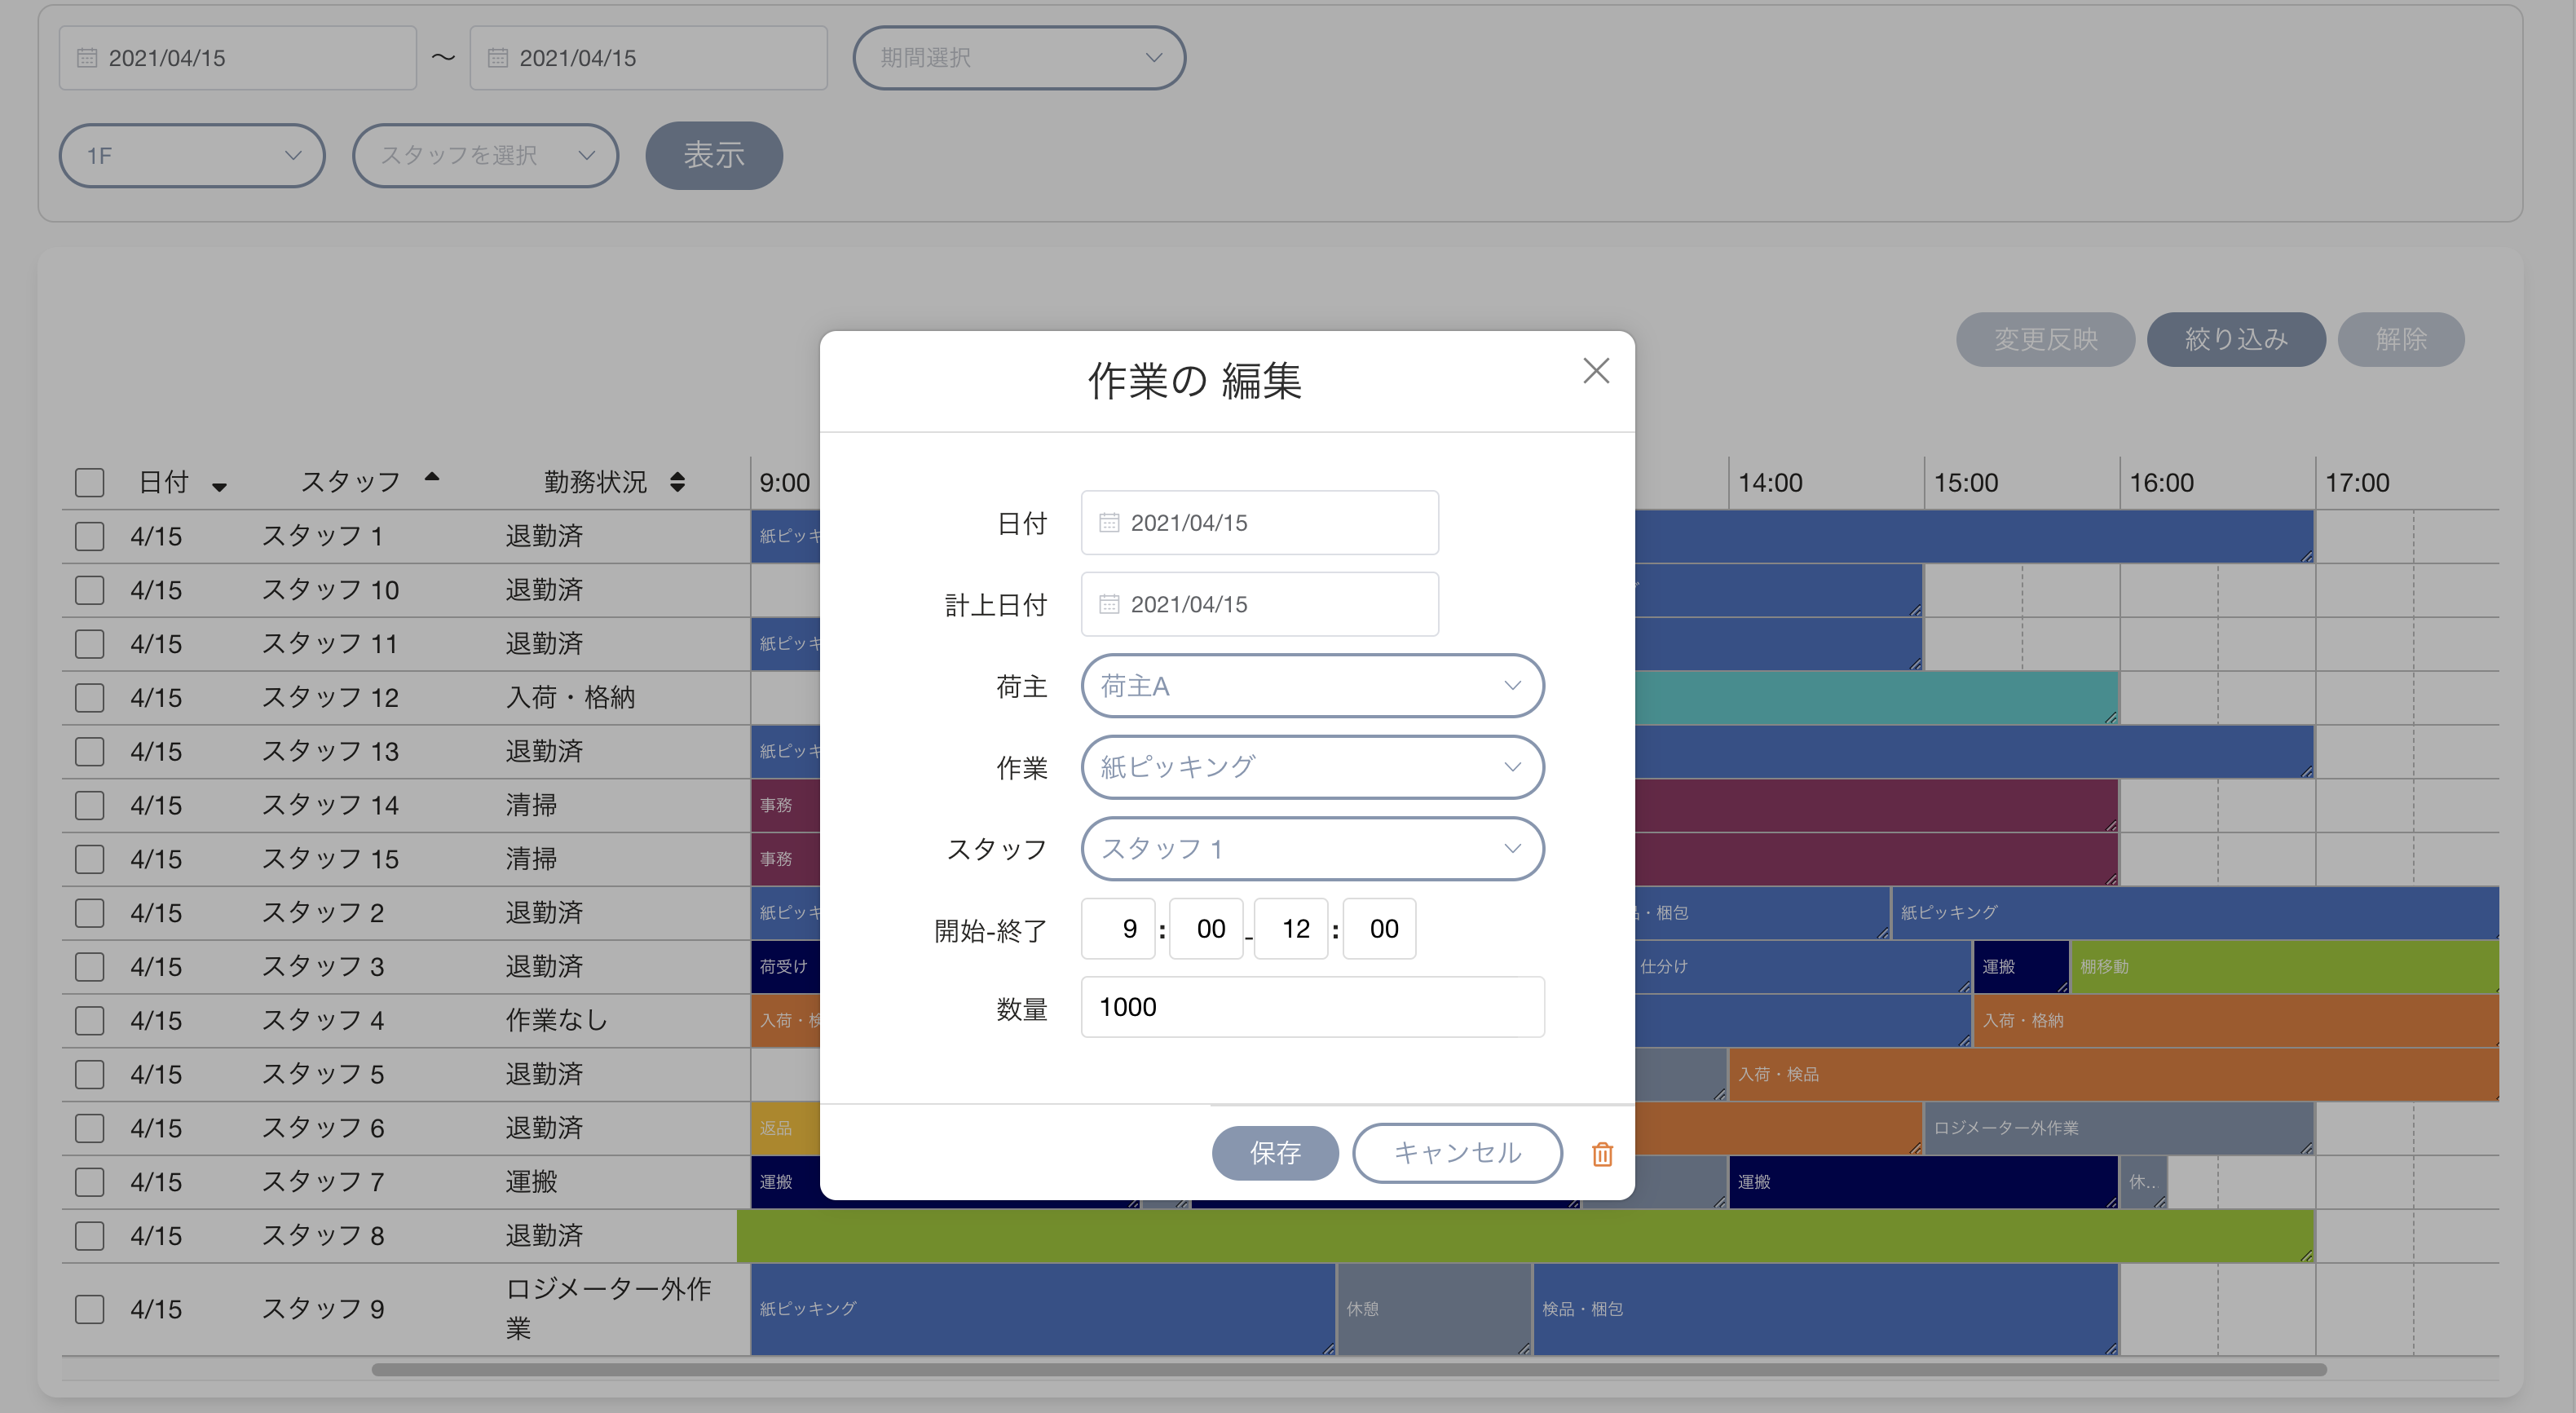
Task: Toggle the select-all header checkbox
Action: tap(90, 482)
